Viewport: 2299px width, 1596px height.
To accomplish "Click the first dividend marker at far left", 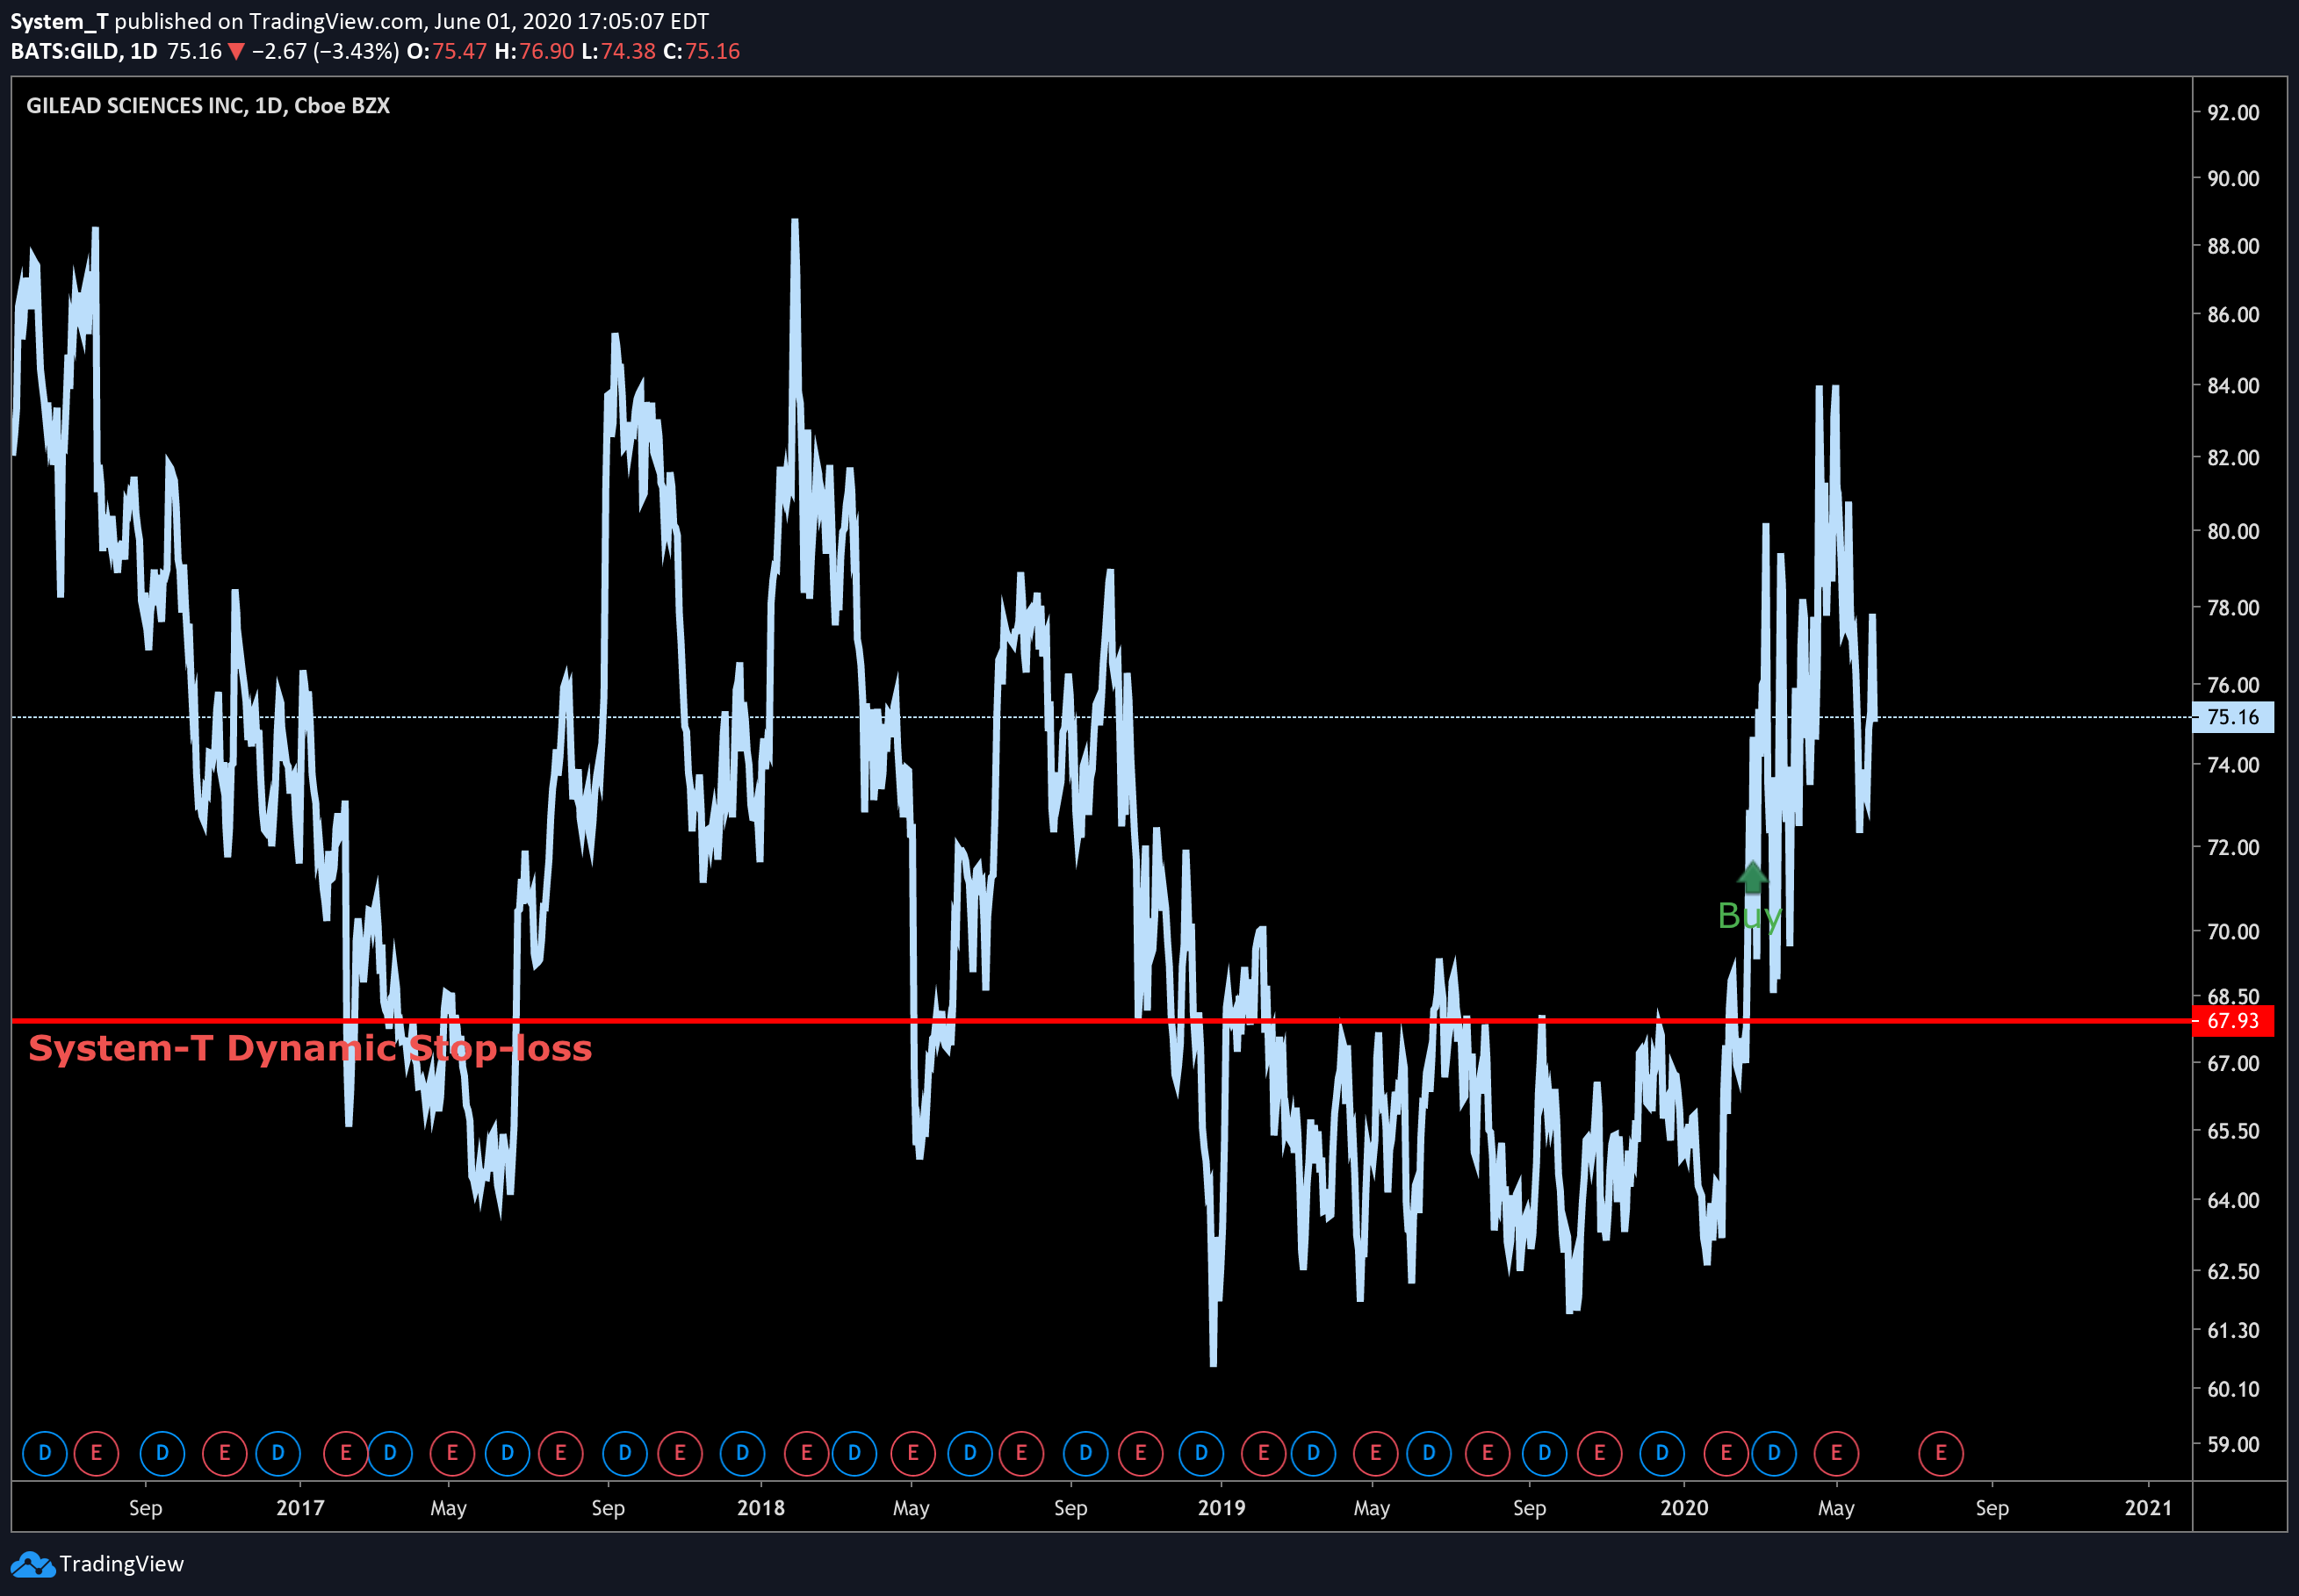I will point(44,1453).
